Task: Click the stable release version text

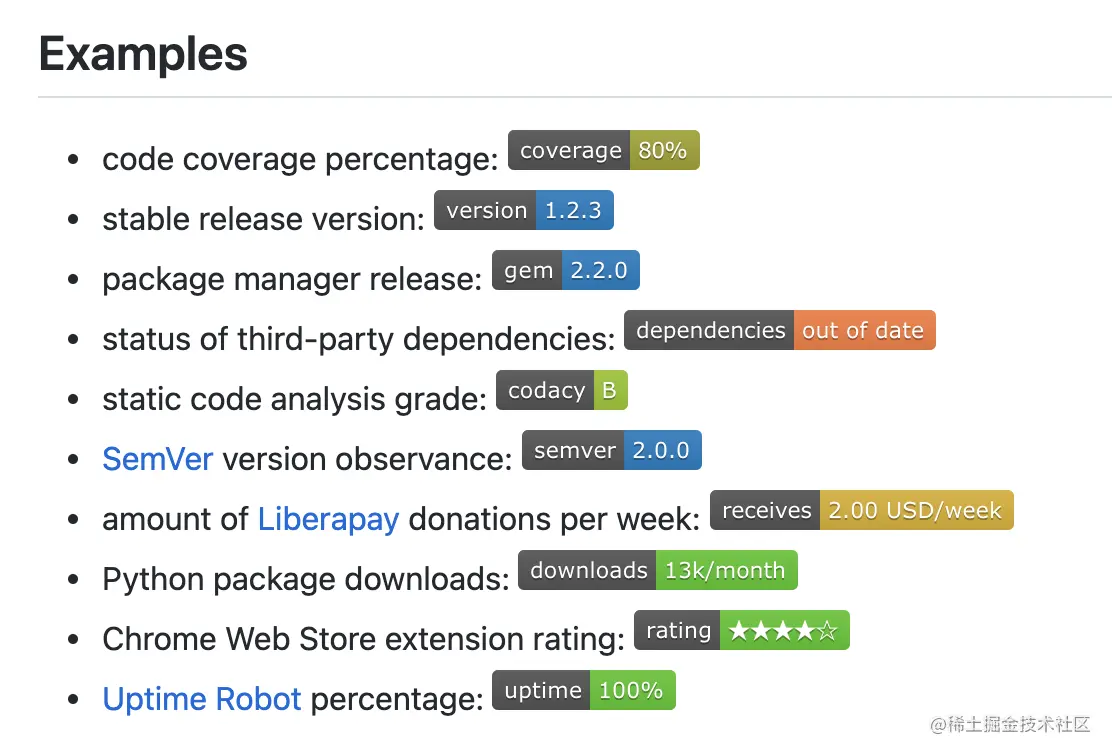Action: (263, 219)
